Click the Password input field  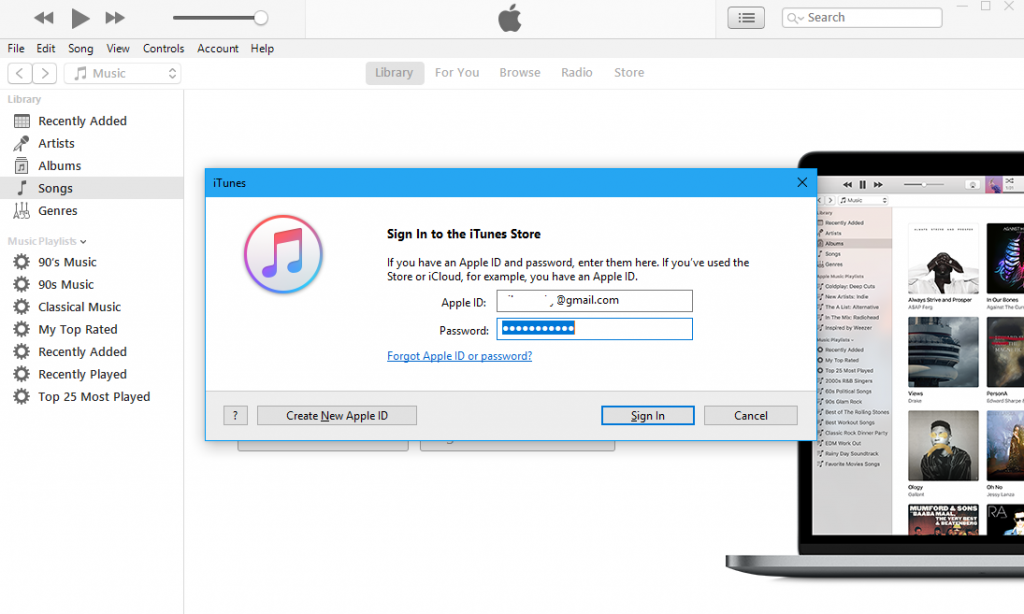594,329
